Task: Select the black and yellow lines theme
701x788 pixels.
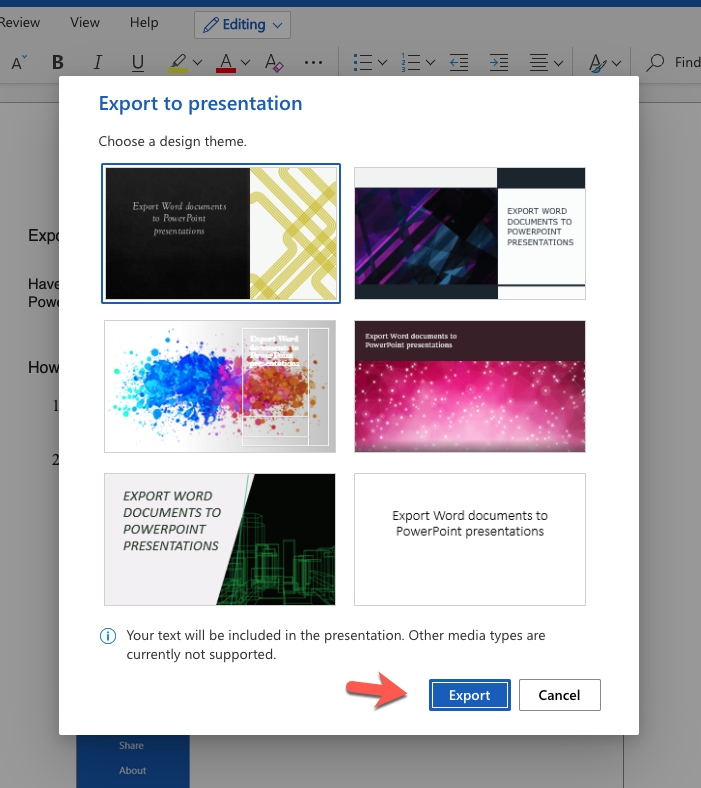Action: tap(221, 233)
